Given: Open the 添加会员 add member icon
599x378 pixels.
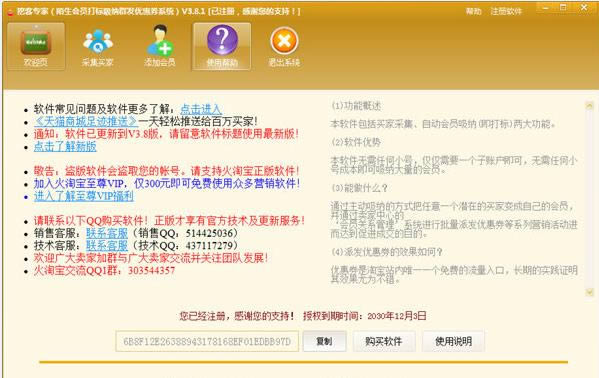Looking at the screenshot, I should tap(160, 46).
